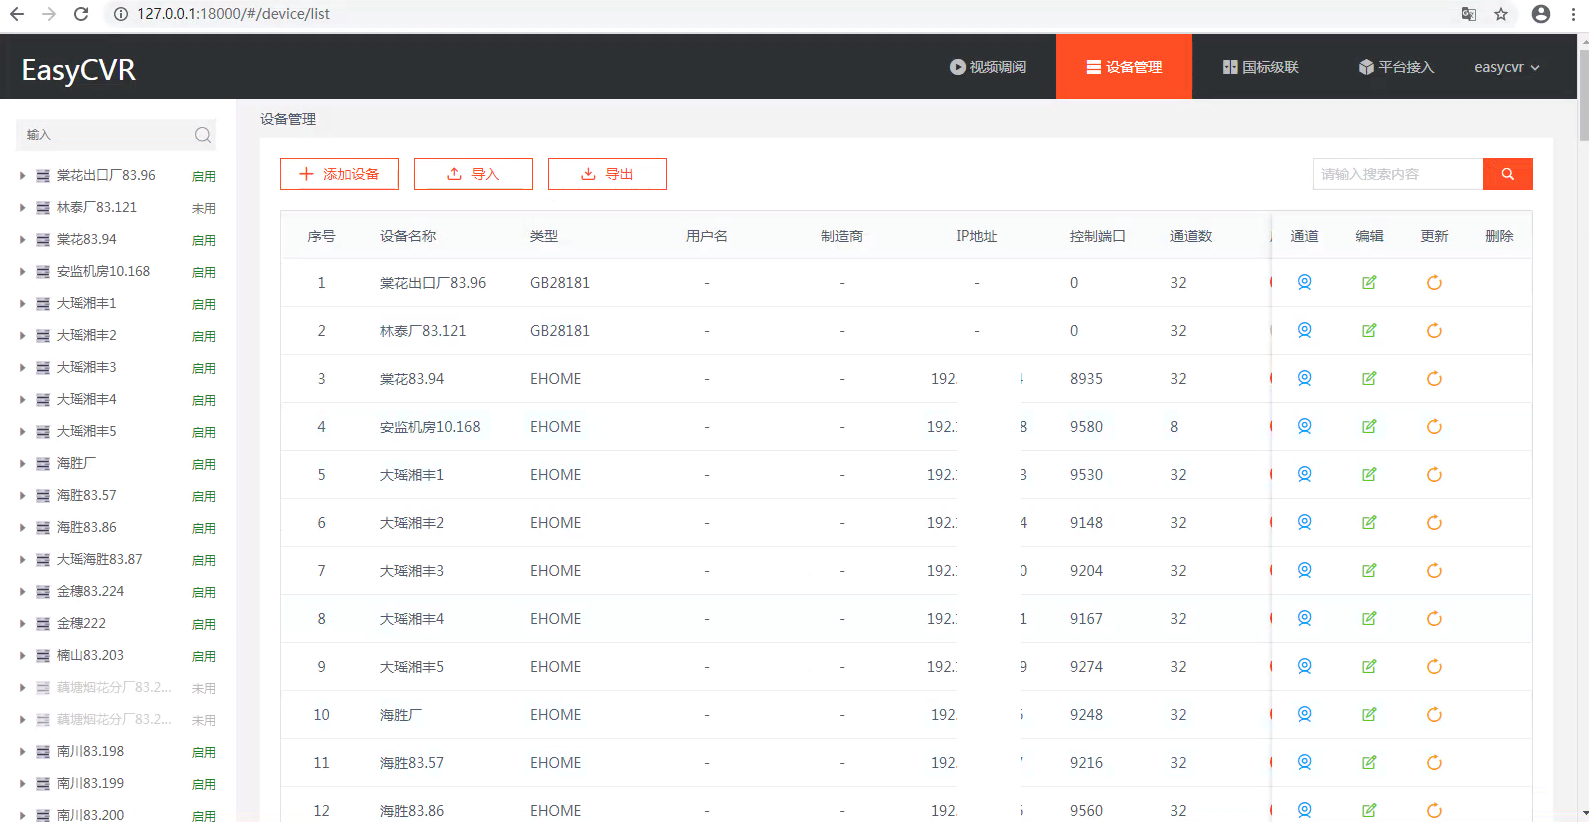The width and height of the screenshot is (1589, 822).
Task: Click the EasyCVR logo
Action: point(78,70)
